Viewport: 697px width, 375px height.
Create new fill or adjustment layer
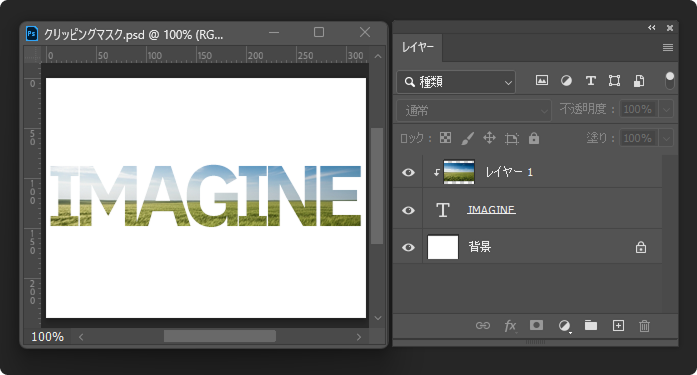pyautogui.click(x=564, y=326)
